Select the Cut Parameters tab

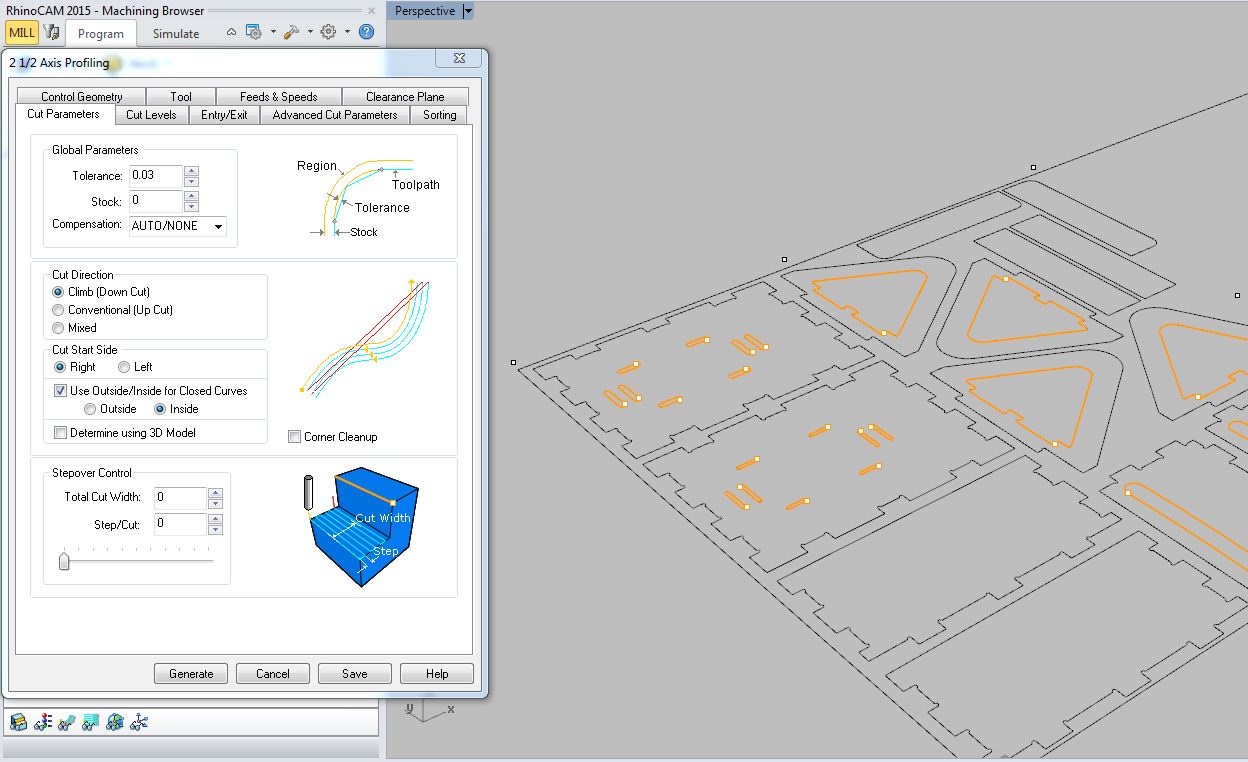pyautogui.click(x=64, y=114)
